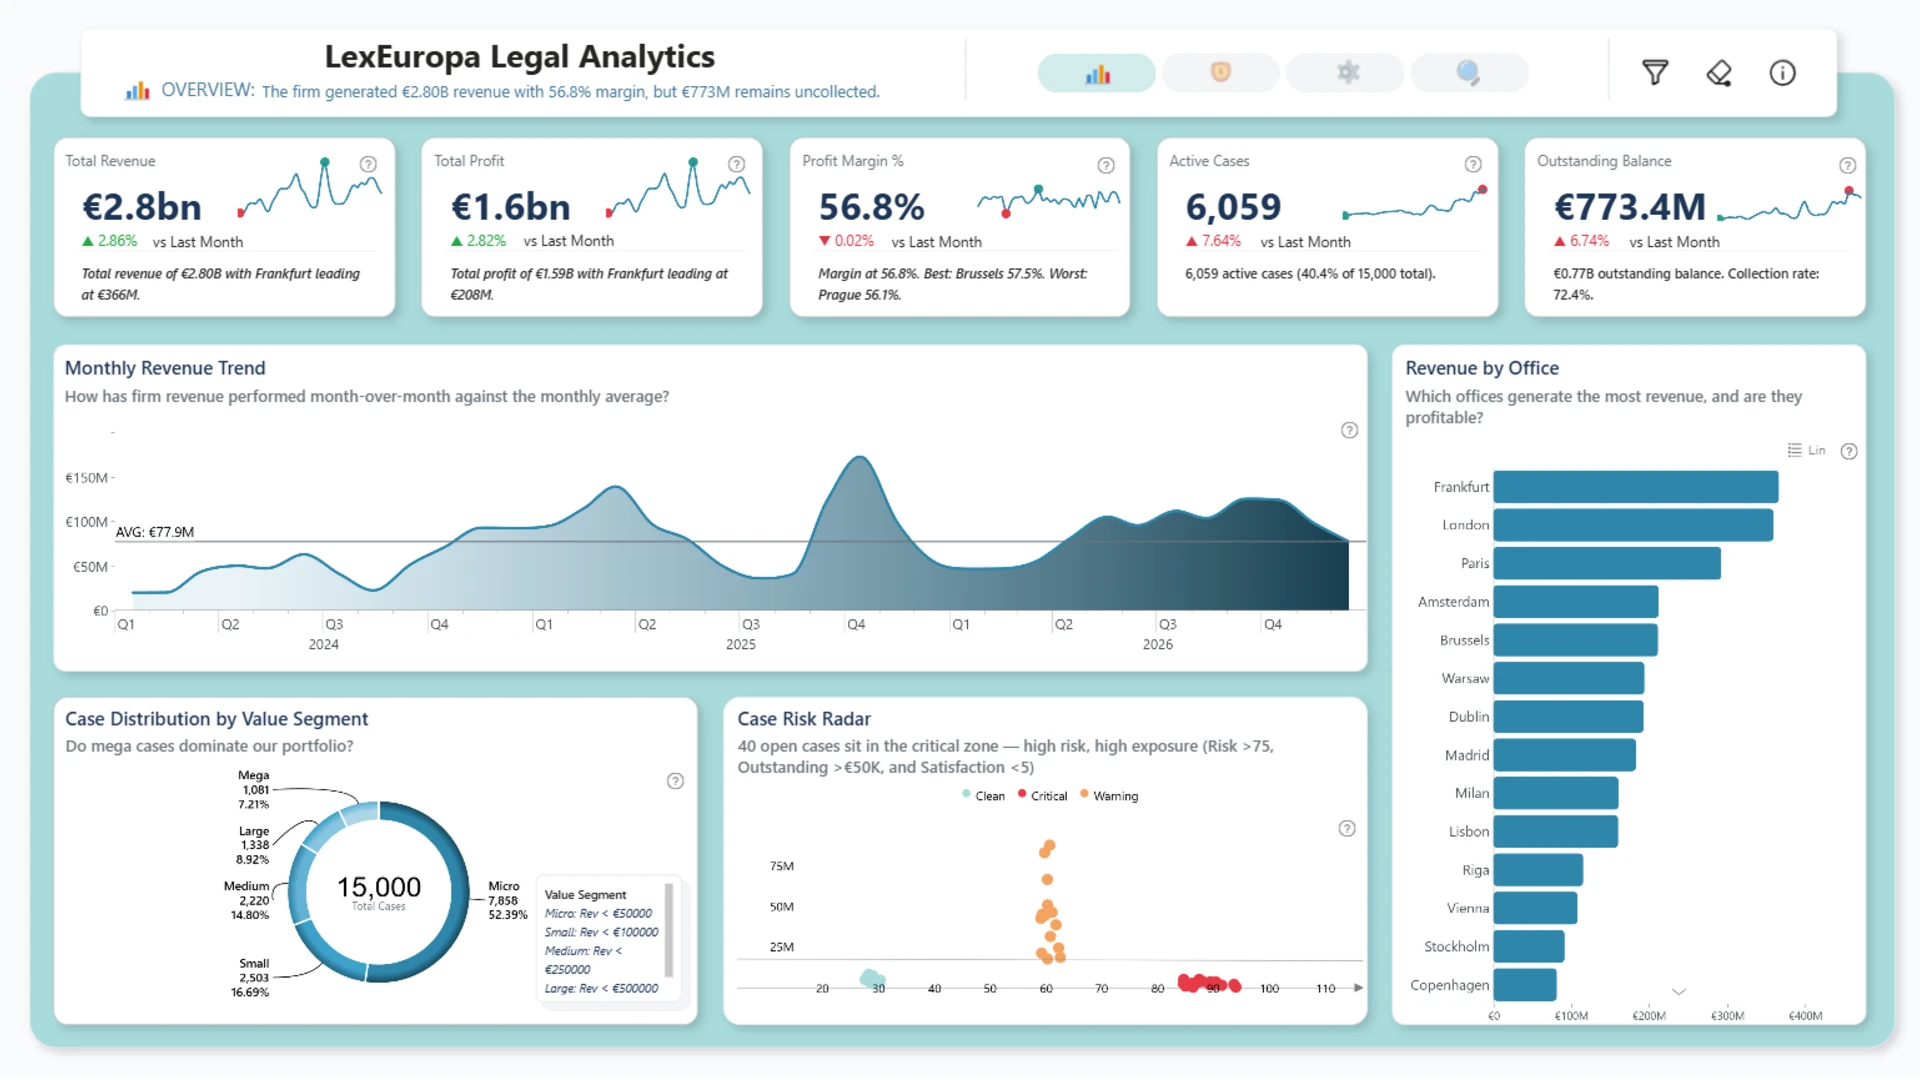Toggle the Warning legend item
This screenshot has width=1920, height=1080.
tap(1109, 796)
